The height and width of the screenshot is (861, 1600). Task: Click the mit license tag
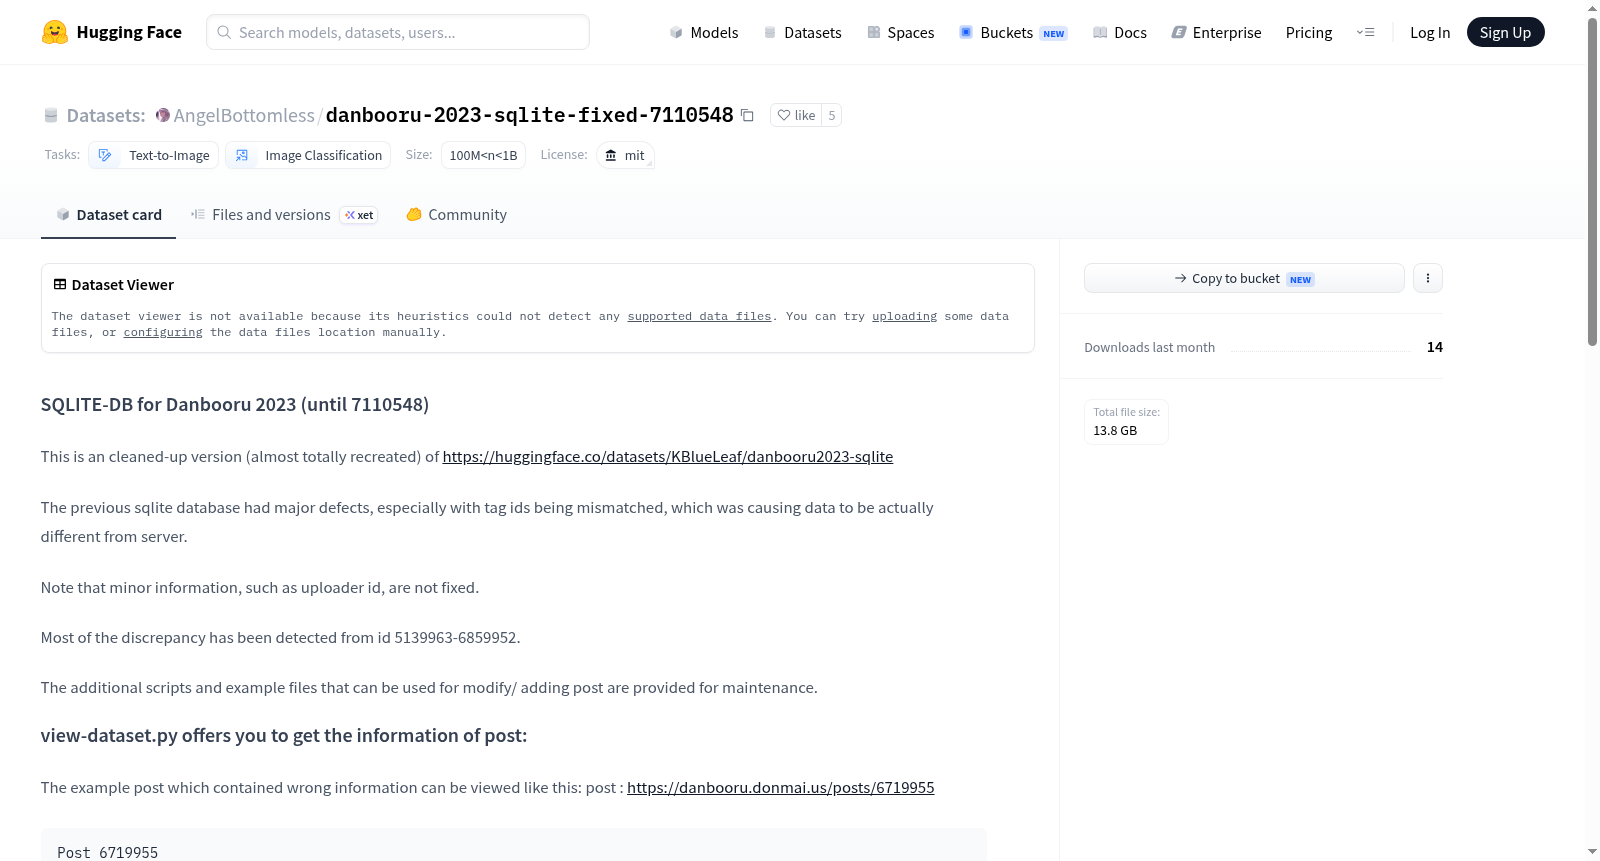(625, 155)
